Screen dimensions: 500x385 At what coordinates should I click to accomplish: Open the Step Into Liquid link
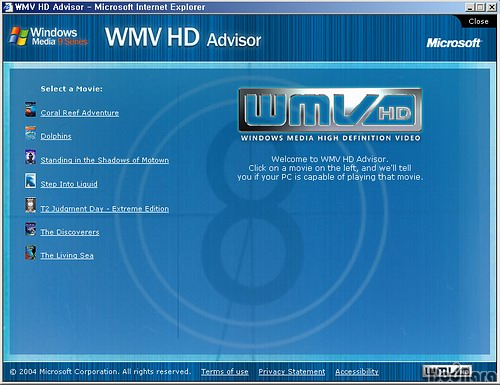pos(69,184)
